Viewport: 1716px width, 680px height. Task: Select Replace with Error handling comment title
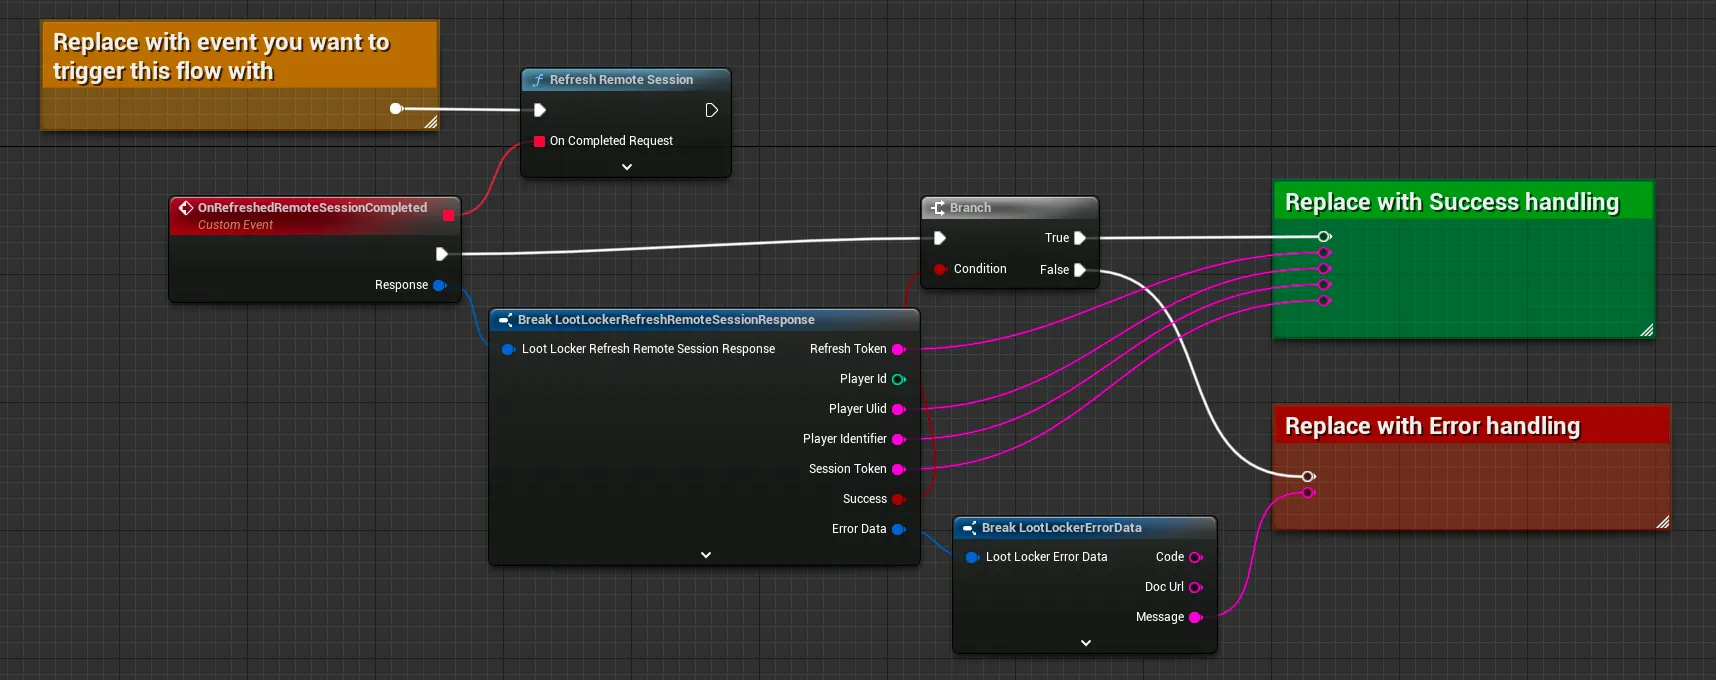pyautogui.click(x=1432, y=426)
